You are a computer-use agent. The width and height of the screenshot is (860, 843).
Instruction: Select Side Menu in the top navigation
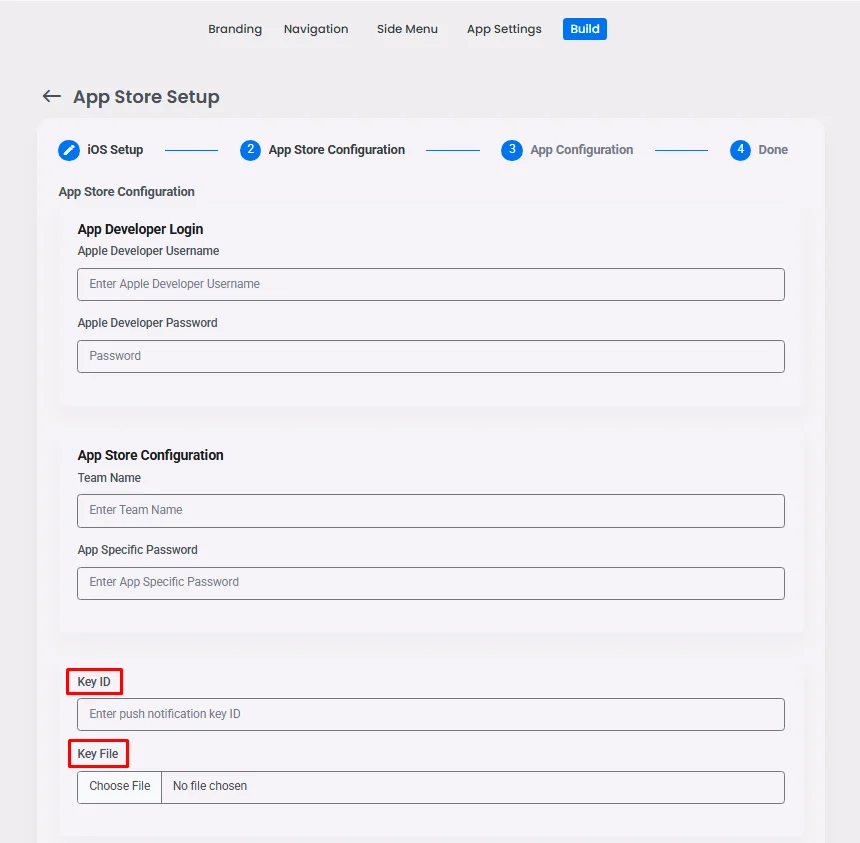(407, 29)
